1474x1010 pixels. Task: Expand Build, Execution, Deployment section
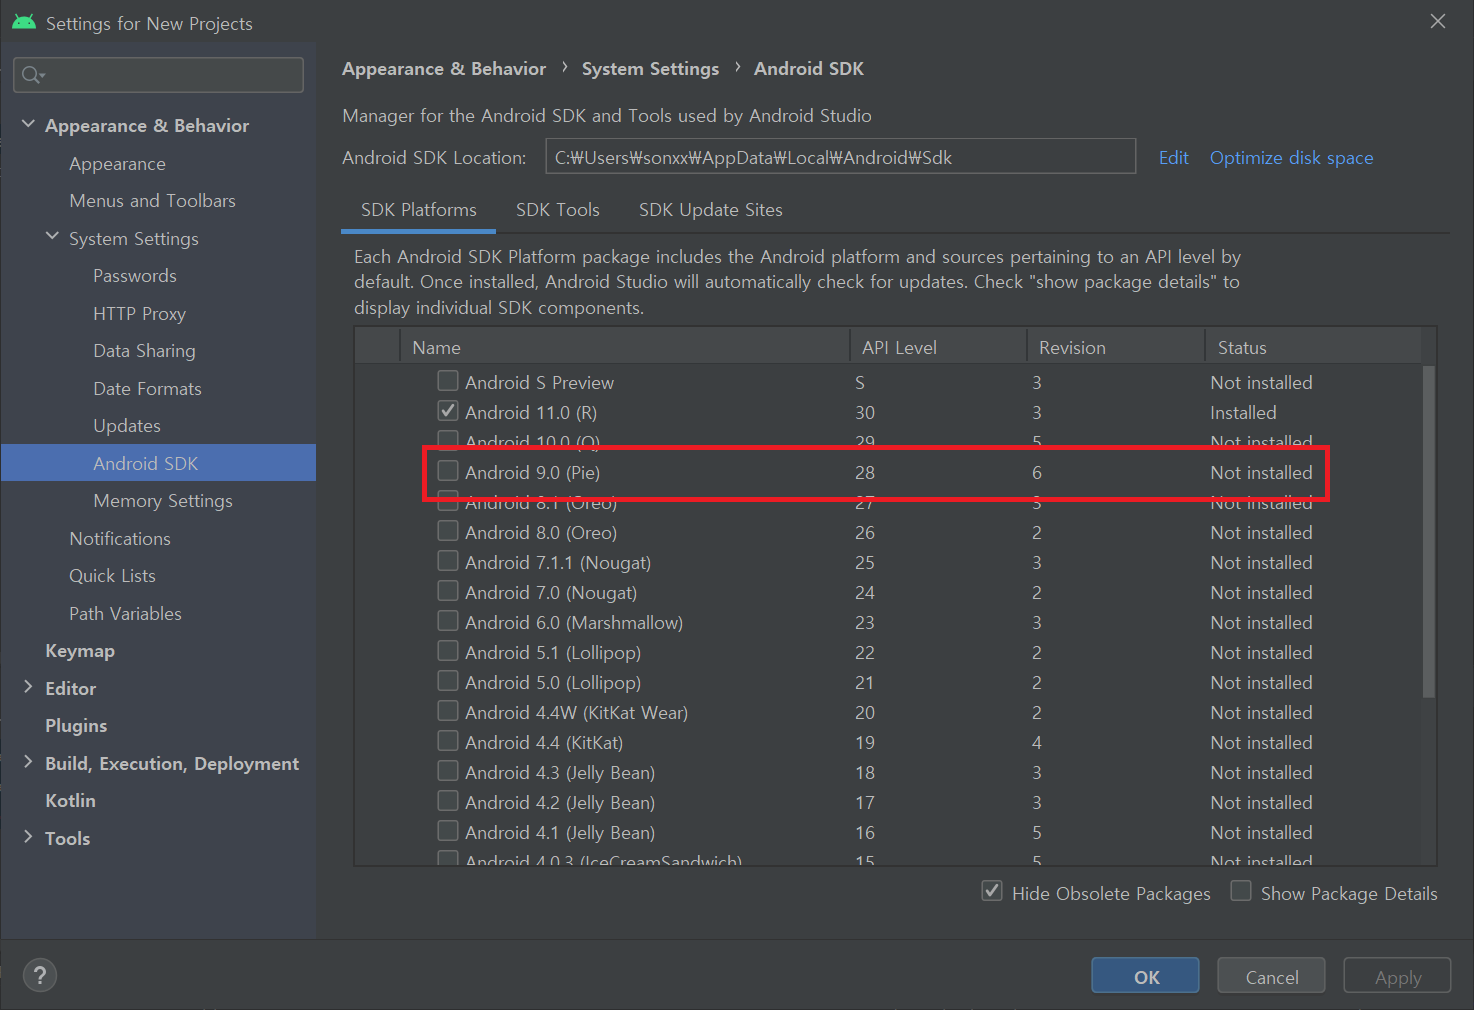[28, 762]
